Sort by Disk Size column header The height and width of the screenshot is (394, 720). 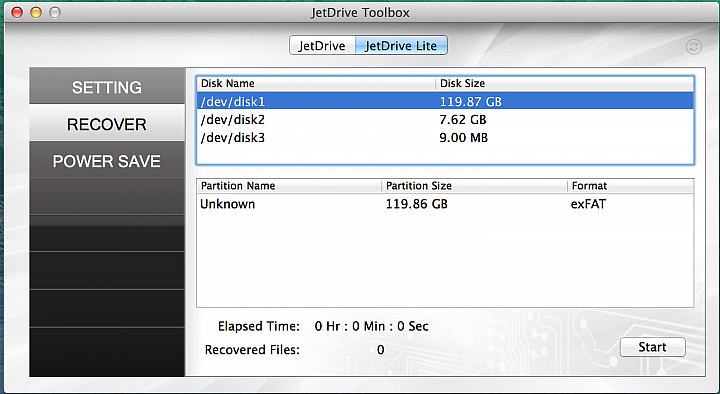(564, 83)
